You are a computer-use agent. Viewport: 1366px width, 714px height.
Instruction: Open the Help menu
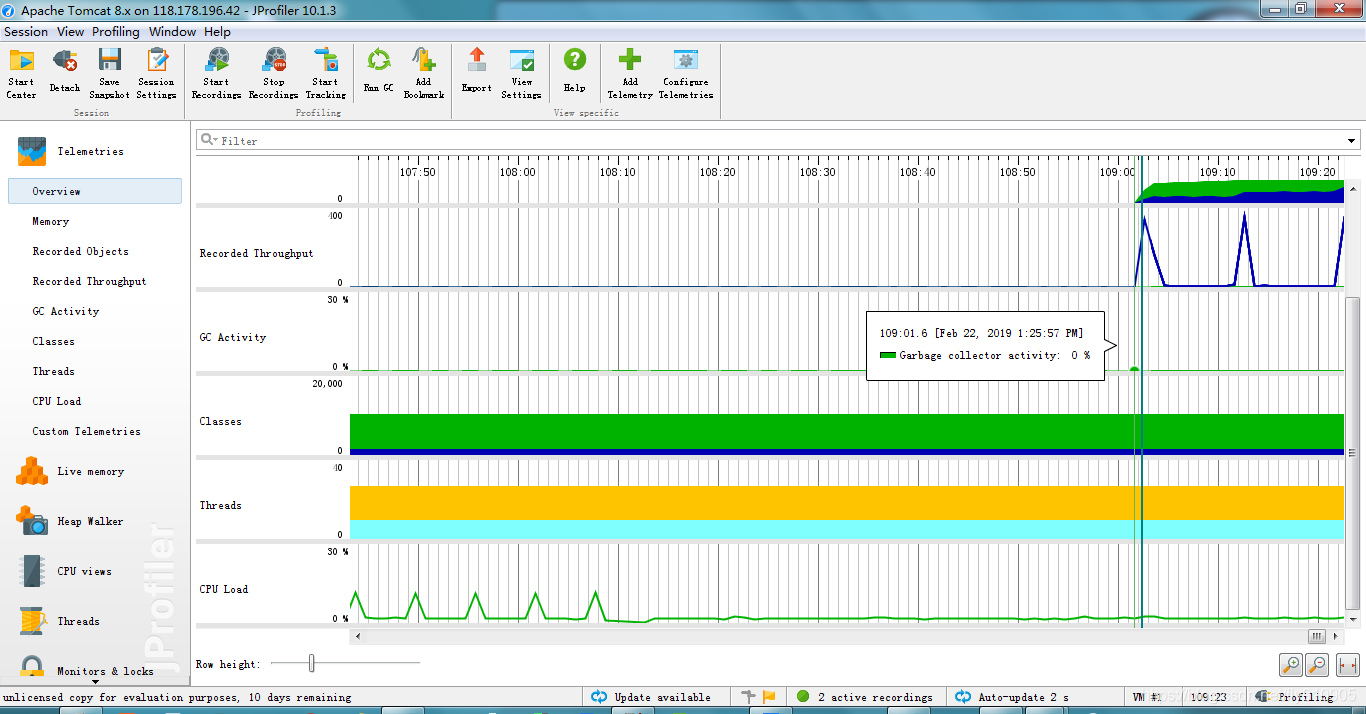217,31
